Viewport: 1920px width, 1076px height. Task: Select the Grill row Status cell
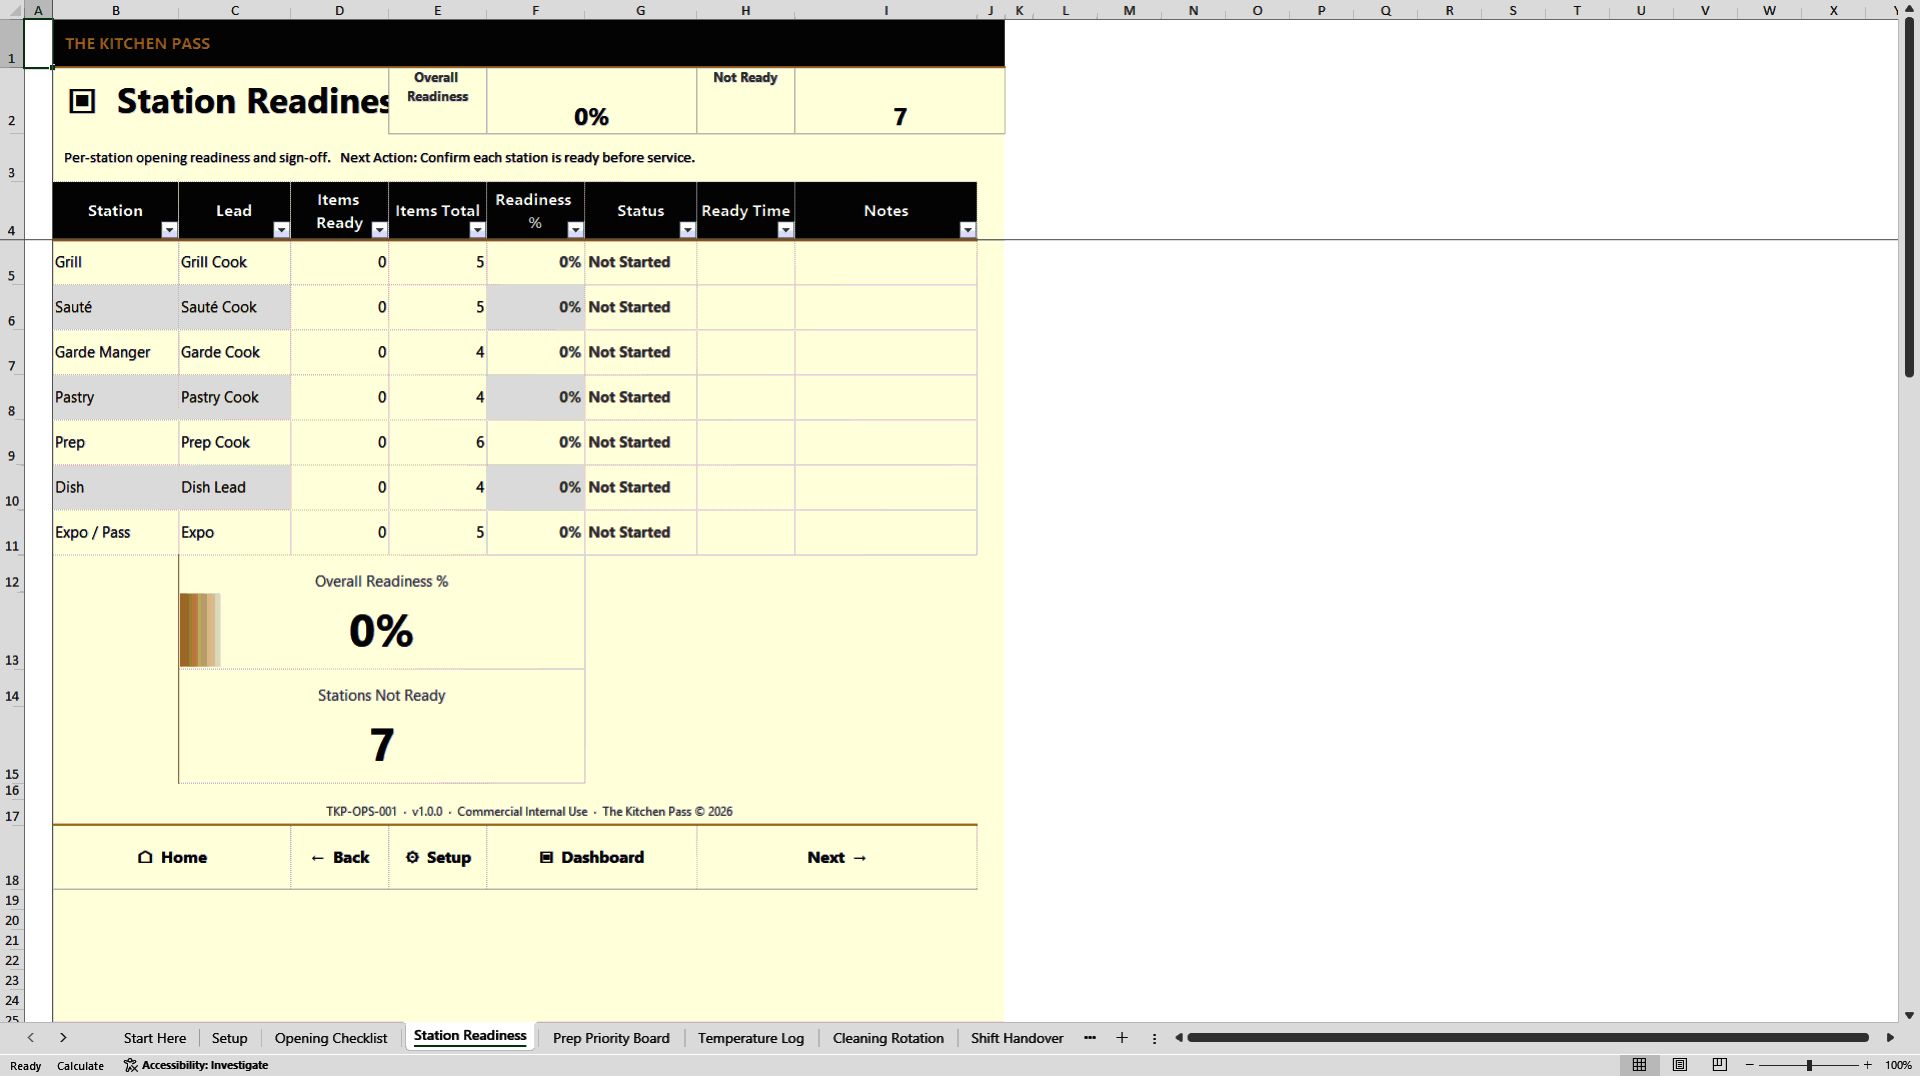tap(640, 262)
